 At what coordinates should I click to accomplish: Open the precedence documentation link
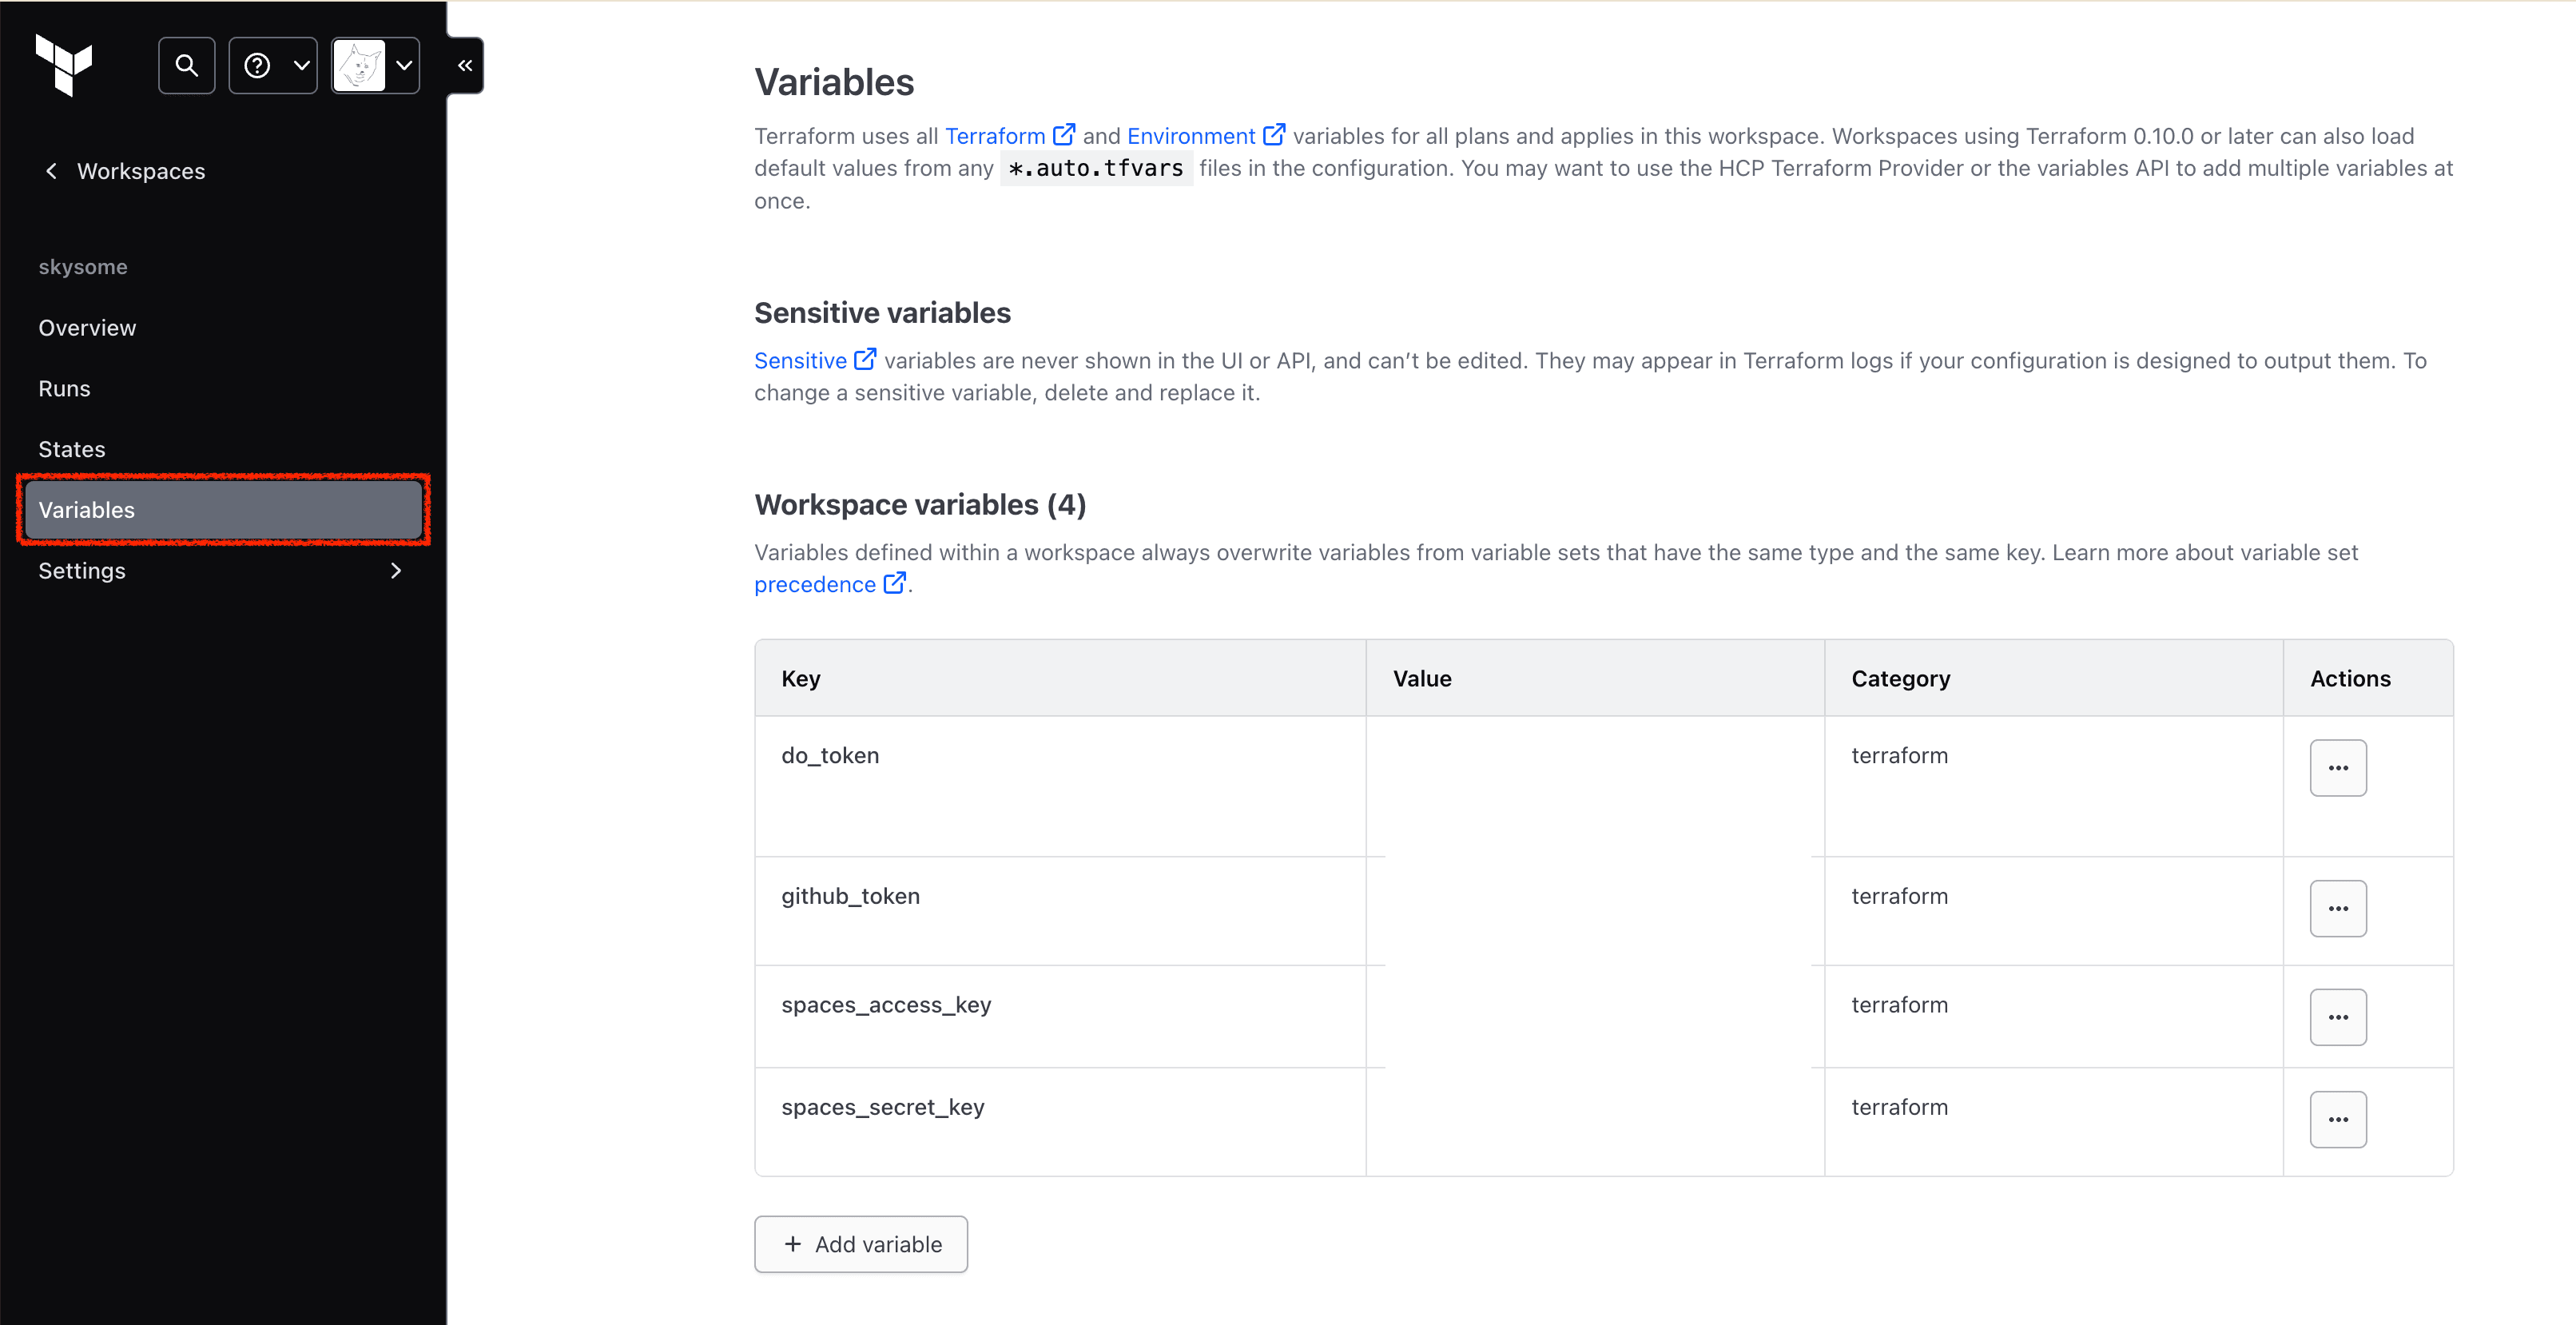tap(816, 584)
